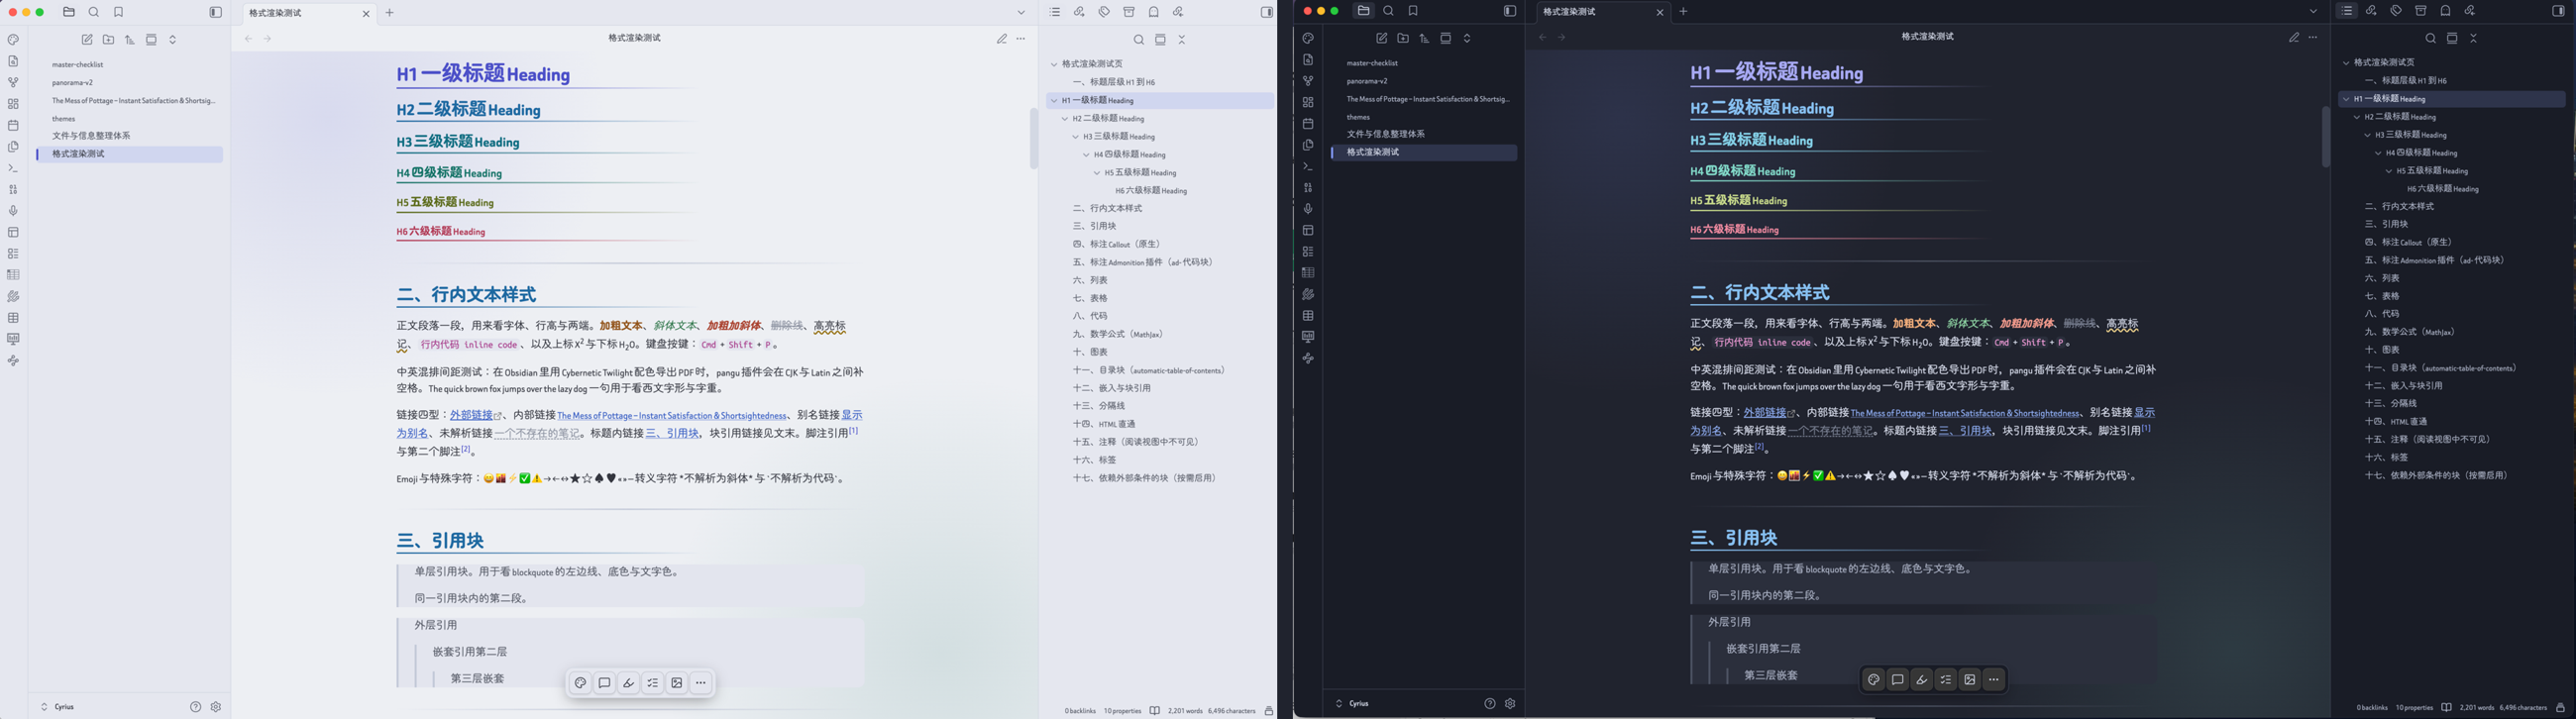
Task: Open tab list dropdown arrow in light window
Action: (1021, 13)
